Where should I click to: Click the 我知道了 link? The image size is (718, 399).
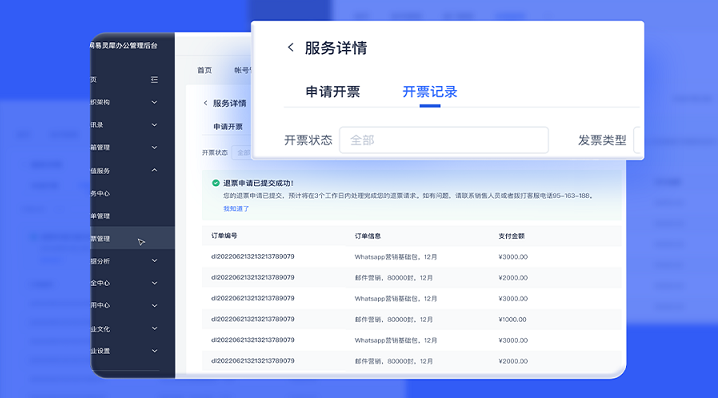tap(236, 208)
